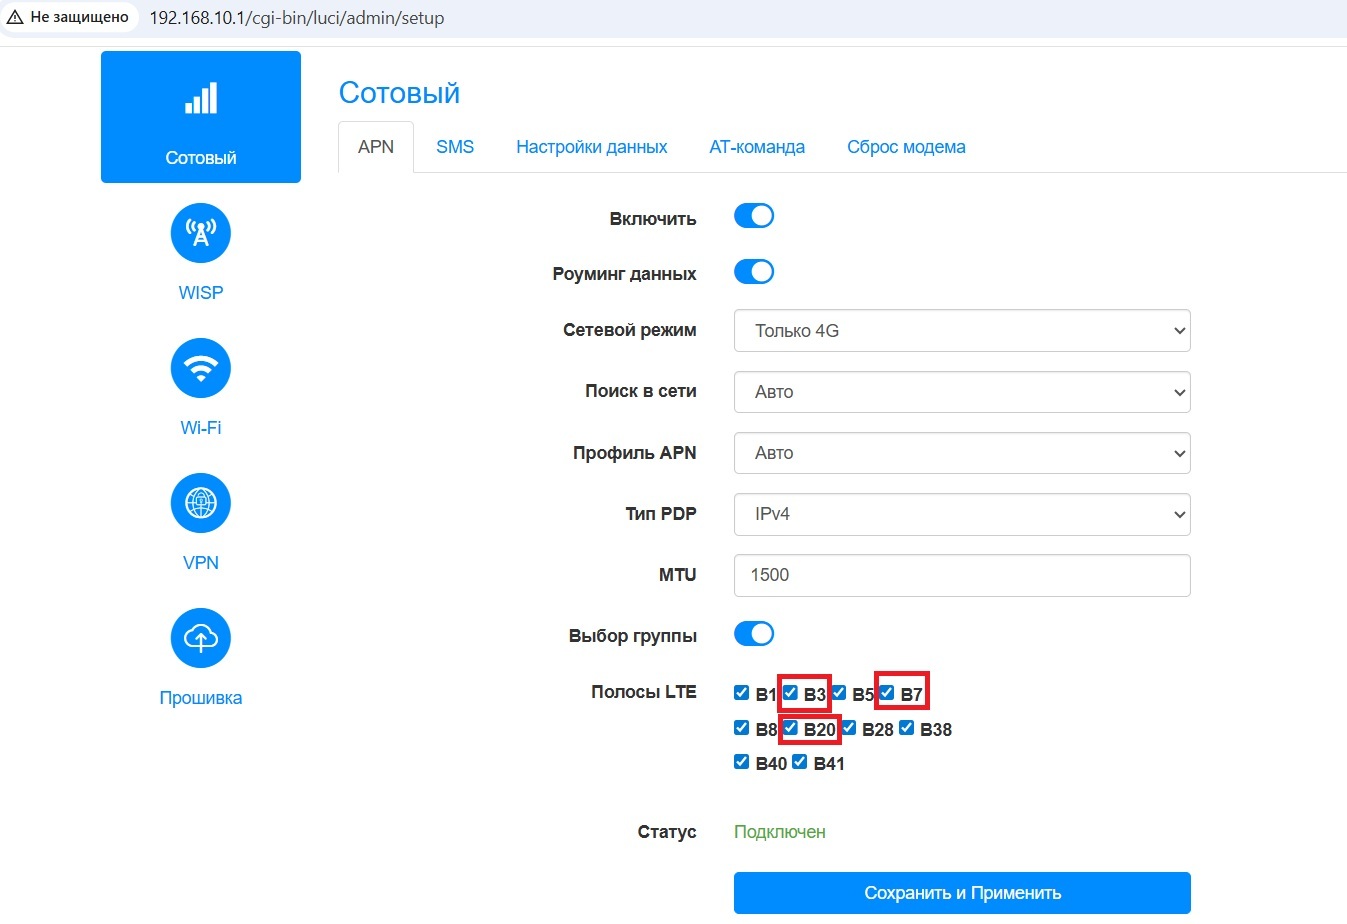Viewport: 1347px width, 924px height.
Task: Click the Не защищено security warning icon
Action: pyautogui.click(x=15, y=17)
